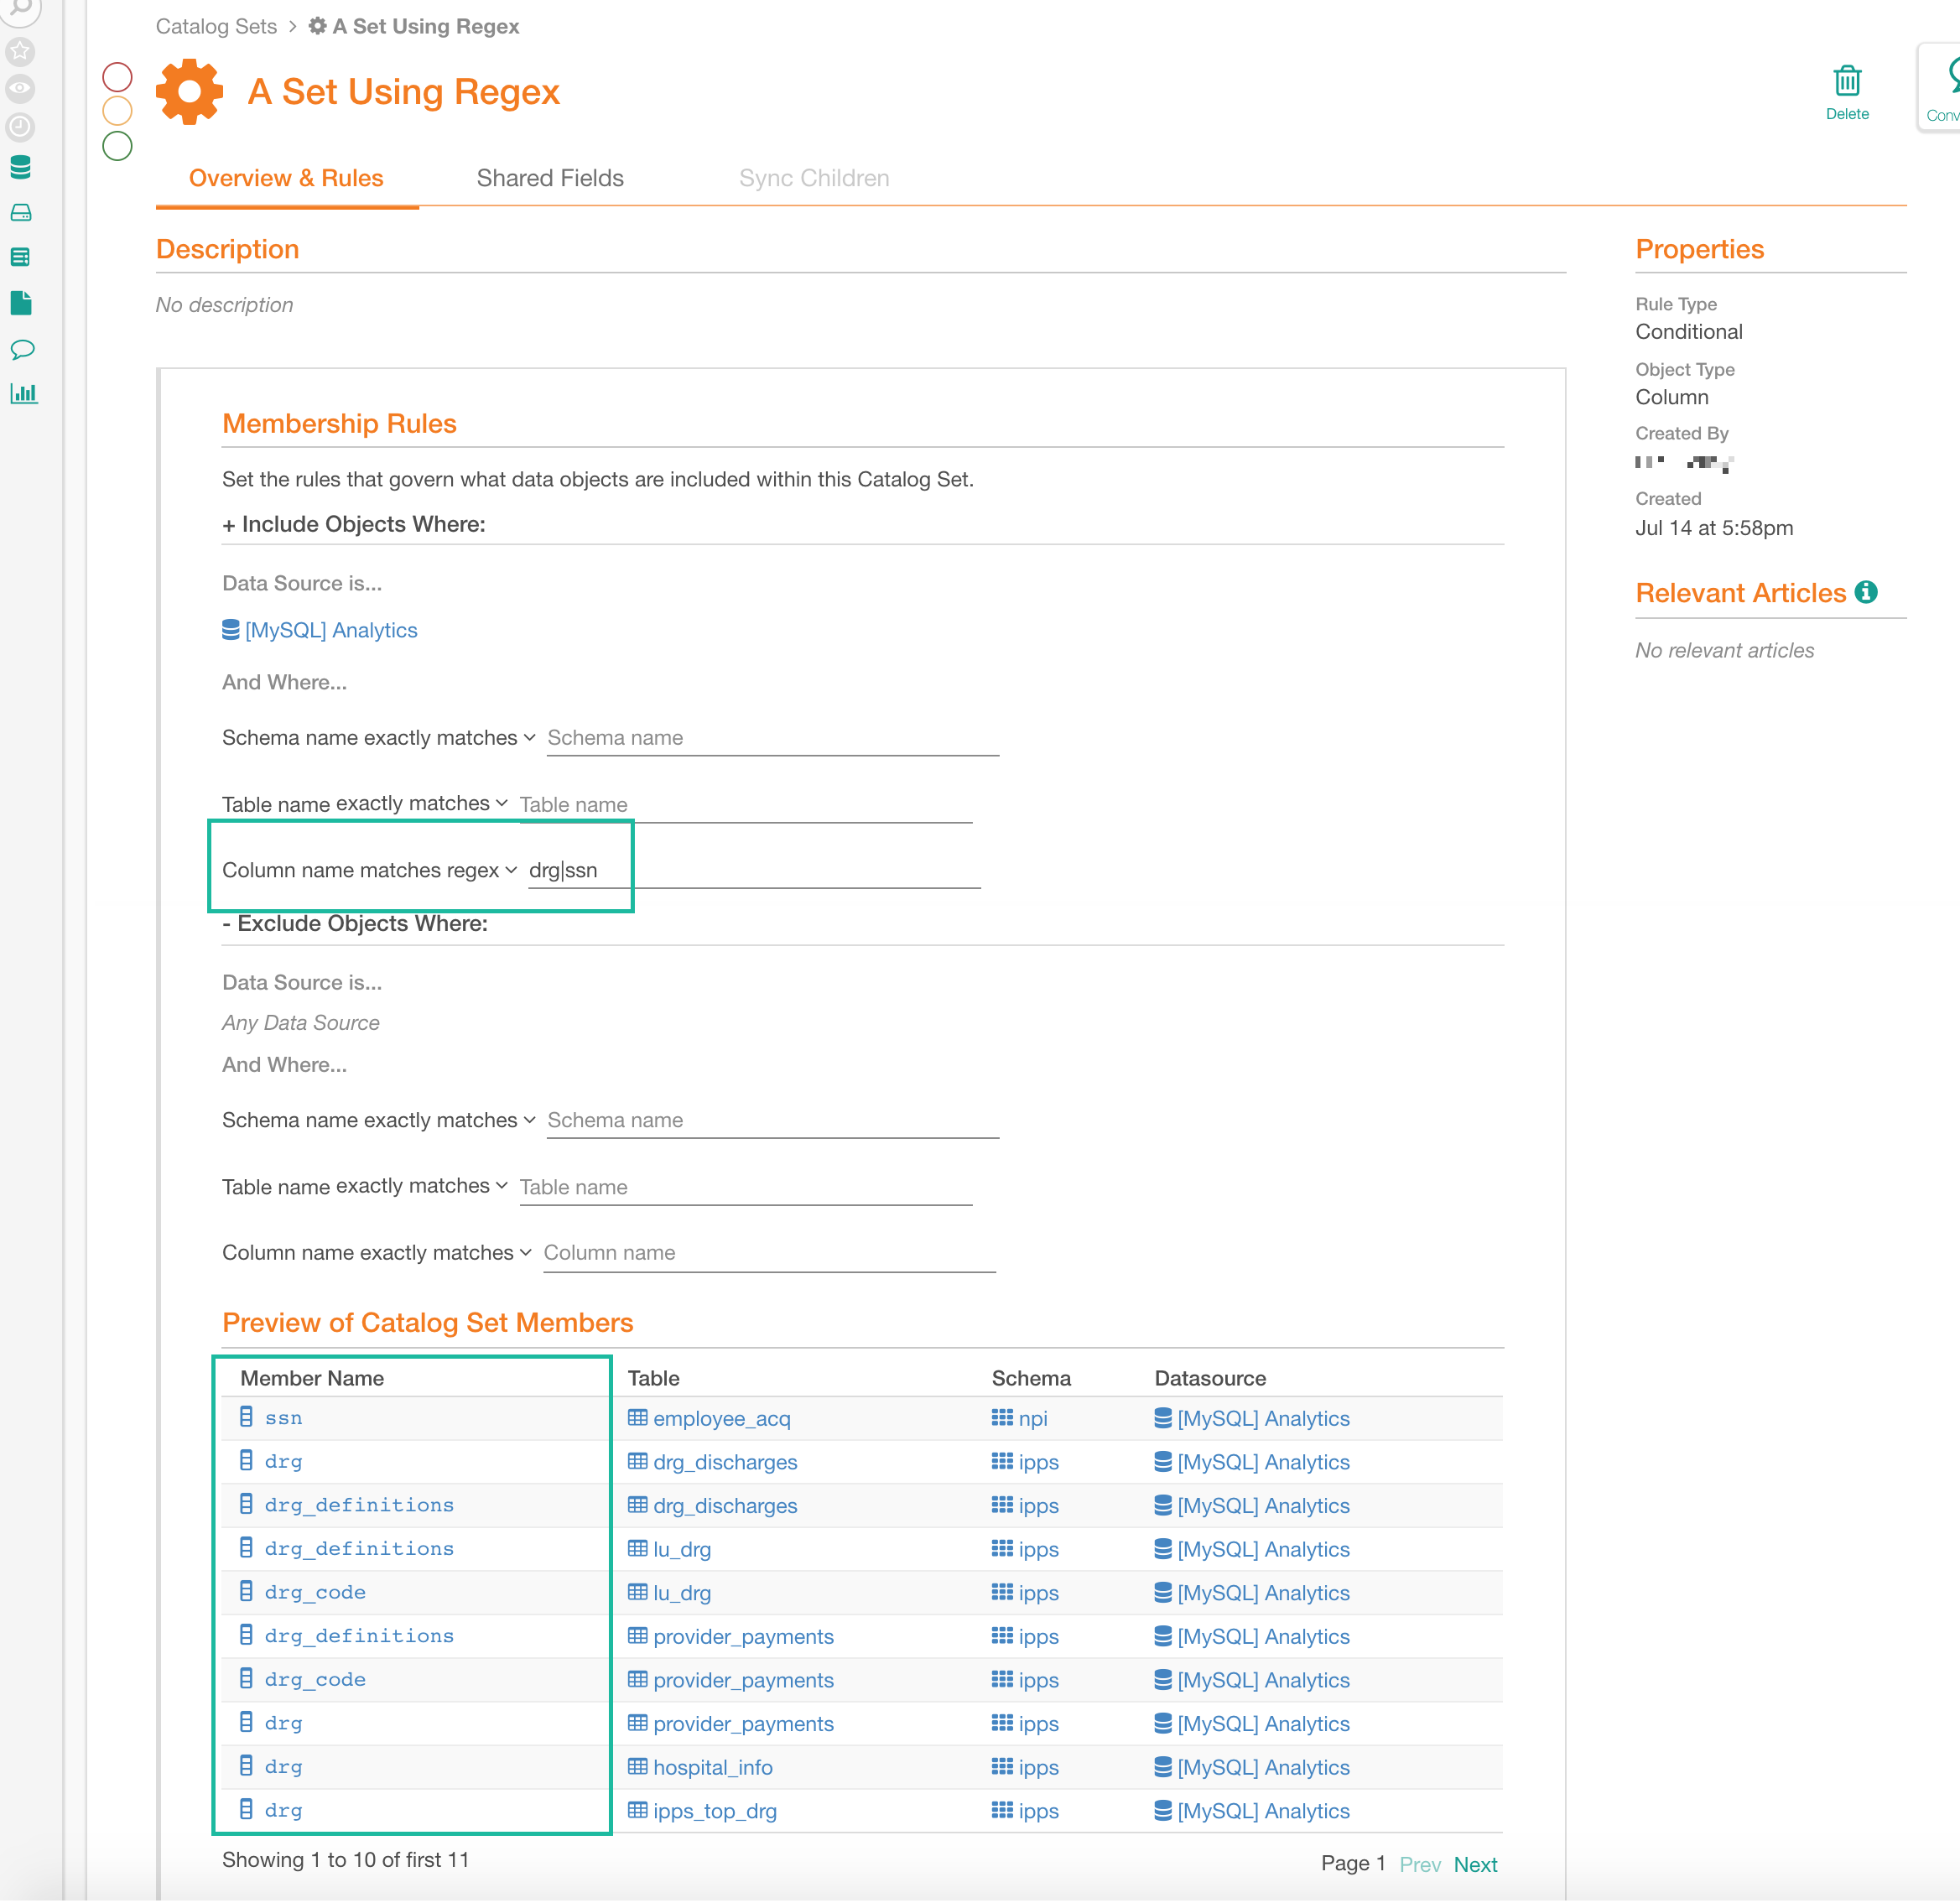Open the articles document sidebar icon

coord(21,303)
